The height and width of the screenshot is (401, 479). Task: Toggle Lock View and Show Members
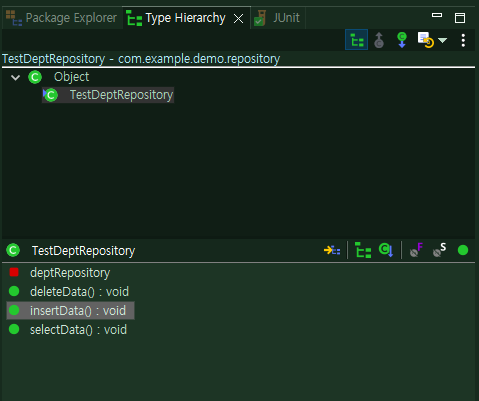pyautogui.click(x=332, y=250)
